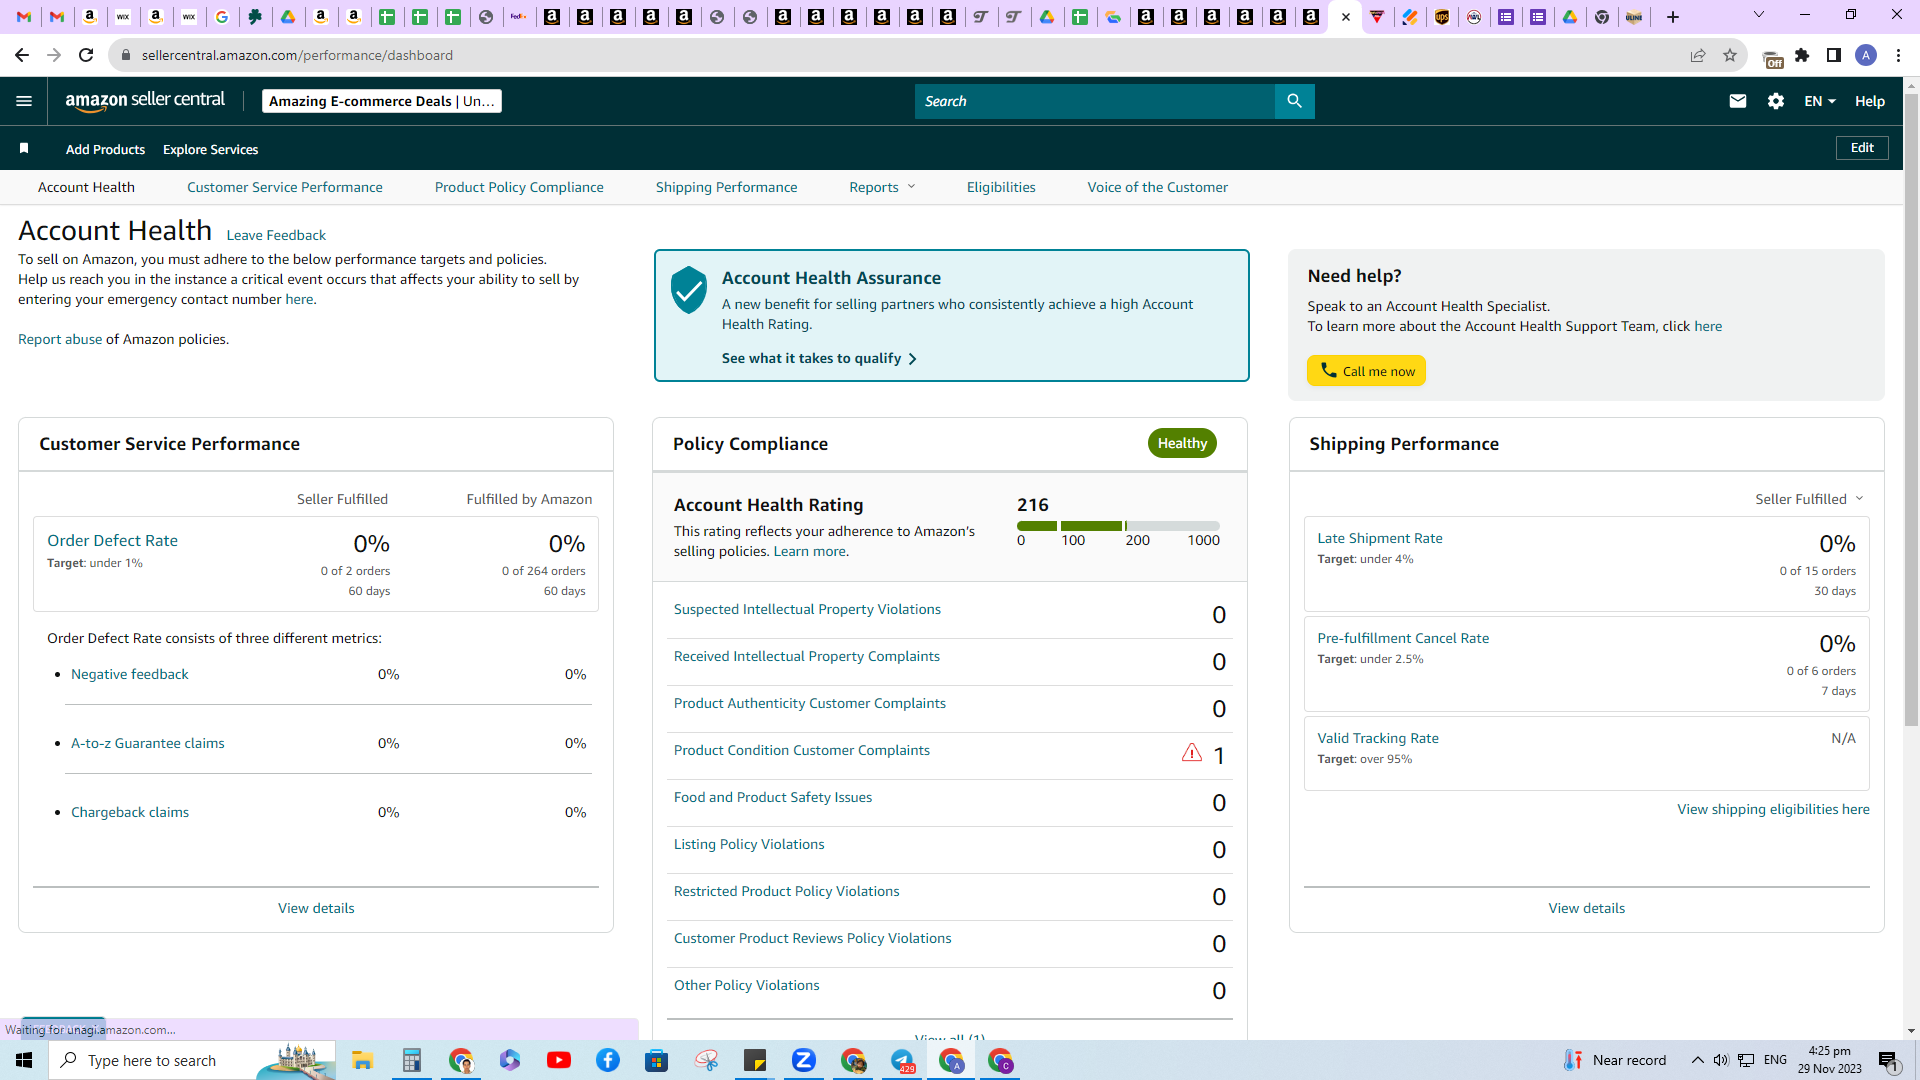
Task: Click the A-to-z Guarantee claims link
Action: (x=148, y=743)
